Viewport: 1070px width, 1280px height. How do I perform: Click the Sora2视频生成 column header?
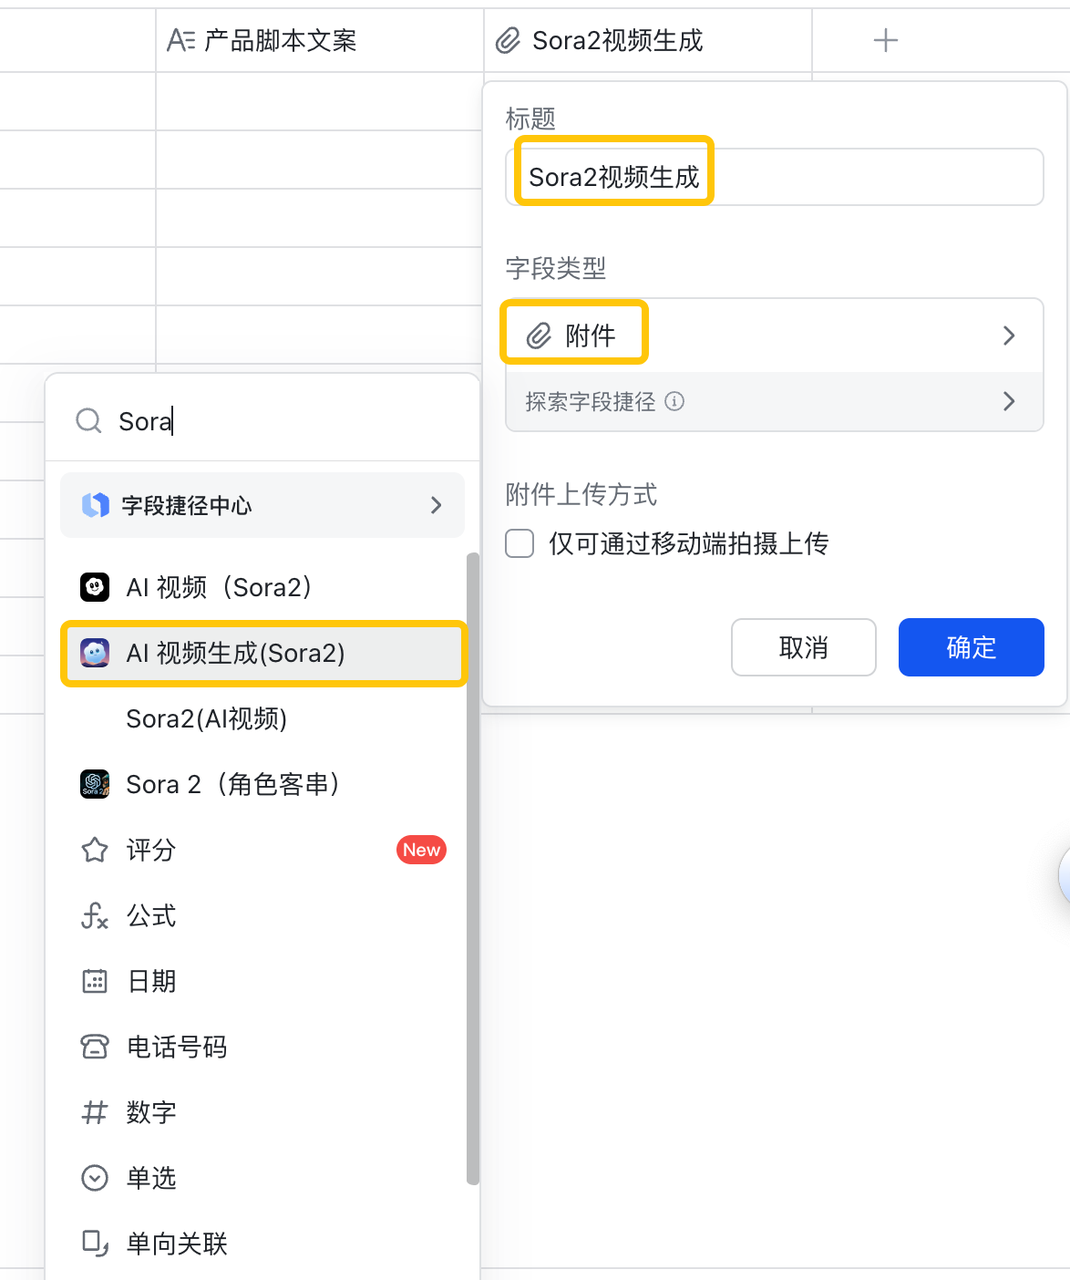(x=648, y=40)
